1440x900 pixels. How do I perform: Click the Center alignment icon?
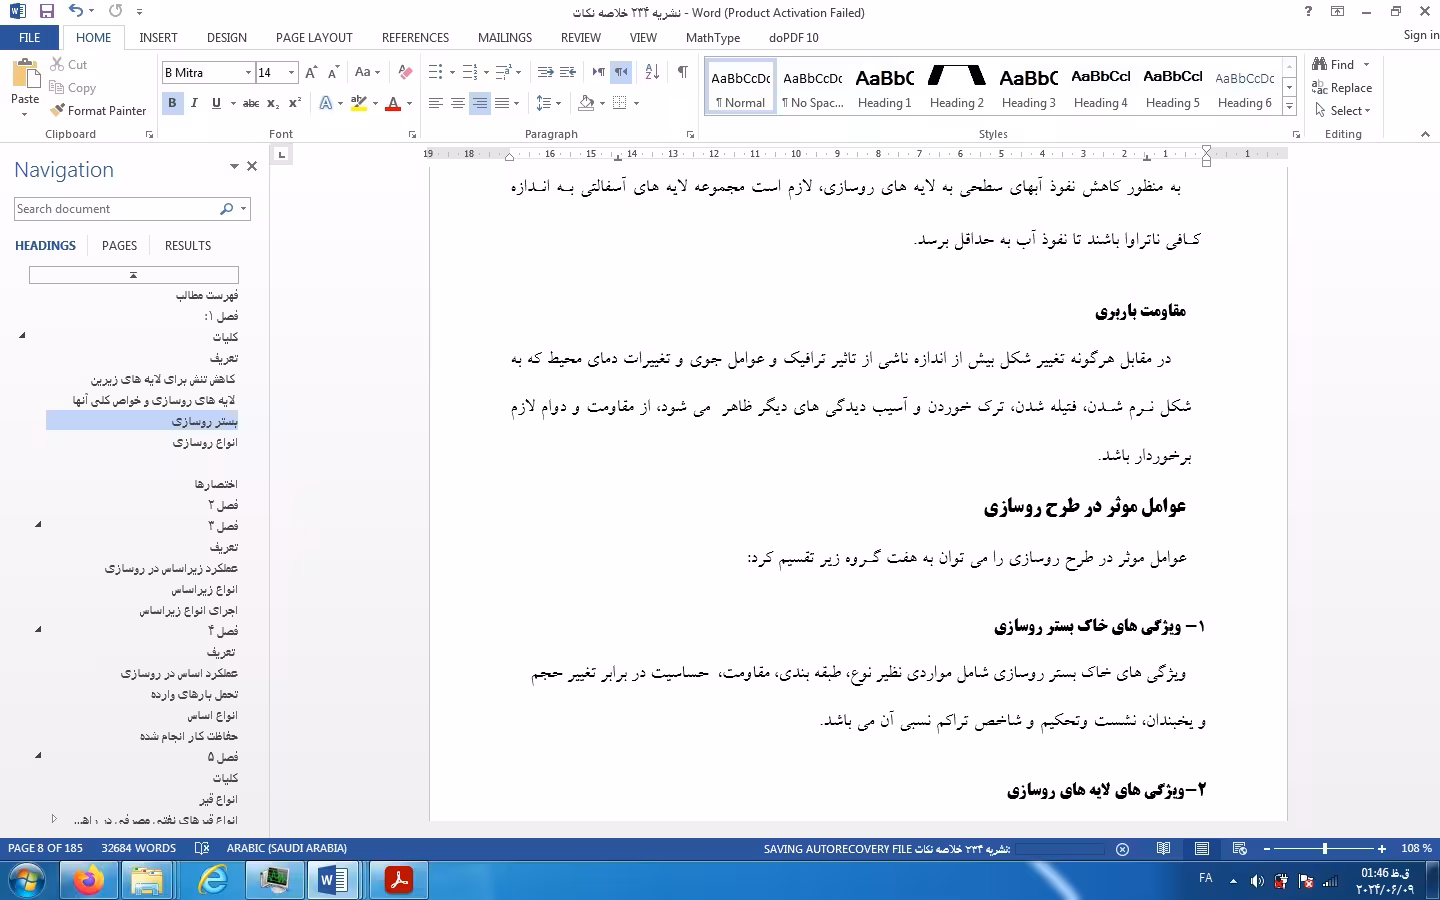tap(457, 103)
